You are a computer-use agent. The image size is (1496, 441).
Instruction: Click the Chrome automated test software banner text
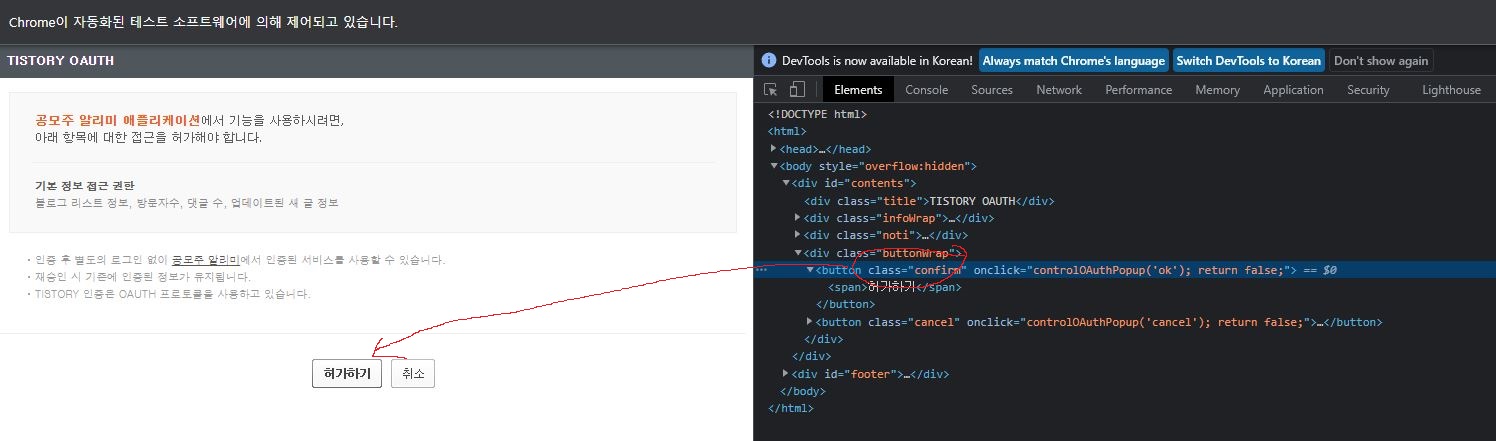click(203, 22)
